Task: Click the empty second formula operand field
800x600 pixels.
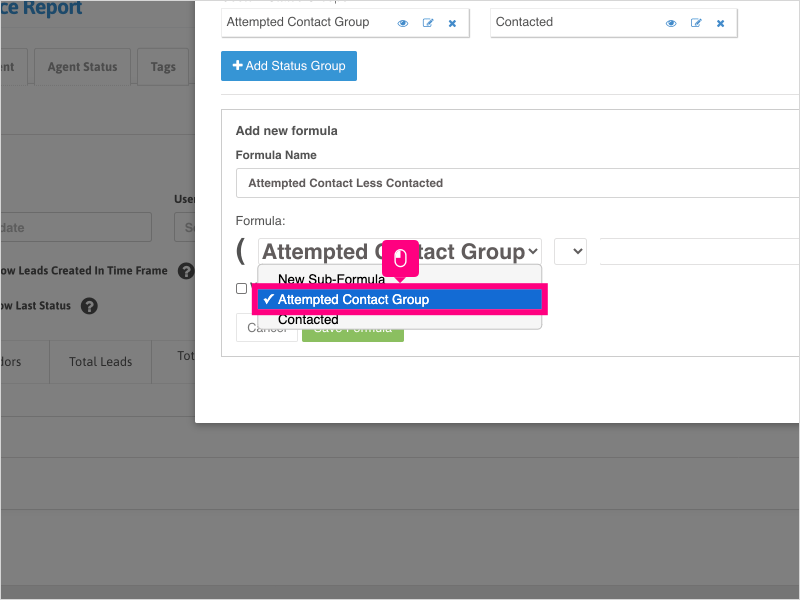Action: click(699, 252)
